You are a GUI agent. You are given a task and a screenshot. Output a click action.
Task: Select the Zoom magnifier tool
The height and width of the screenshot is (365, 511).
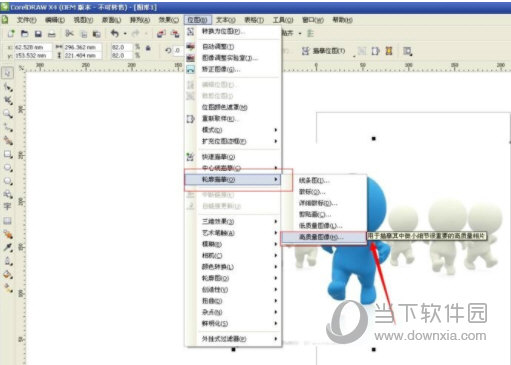[x=8, y=114]
